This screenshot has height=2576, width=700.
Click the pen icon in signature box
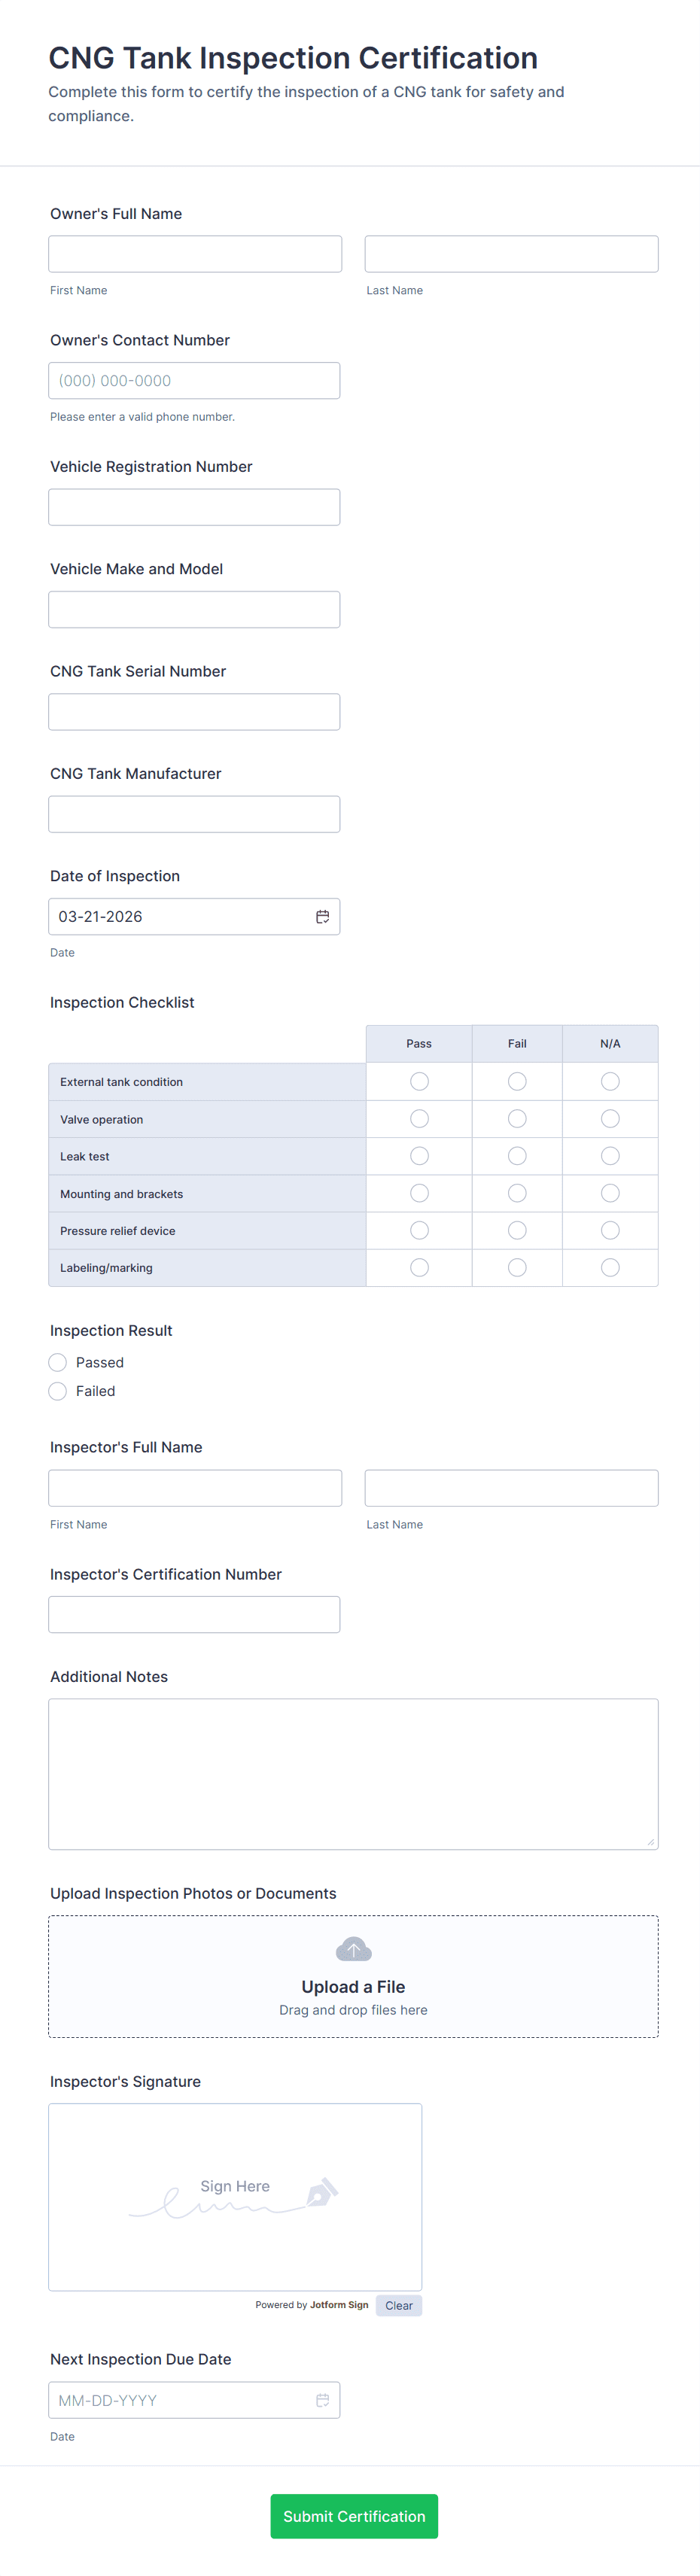(321, 2192)
